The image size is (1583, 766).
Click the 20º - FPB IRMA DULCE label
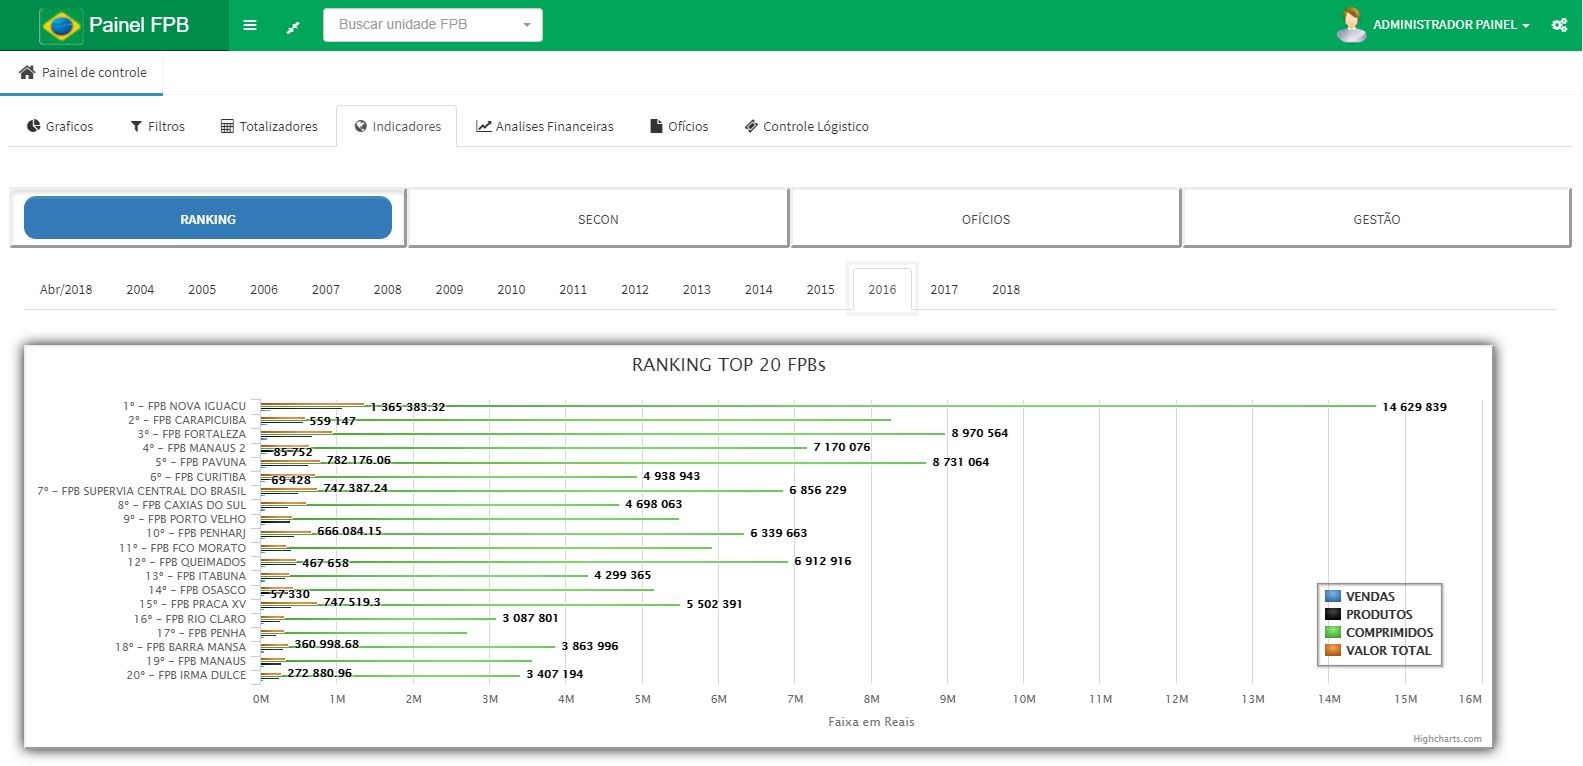click(x=186, y=675)
